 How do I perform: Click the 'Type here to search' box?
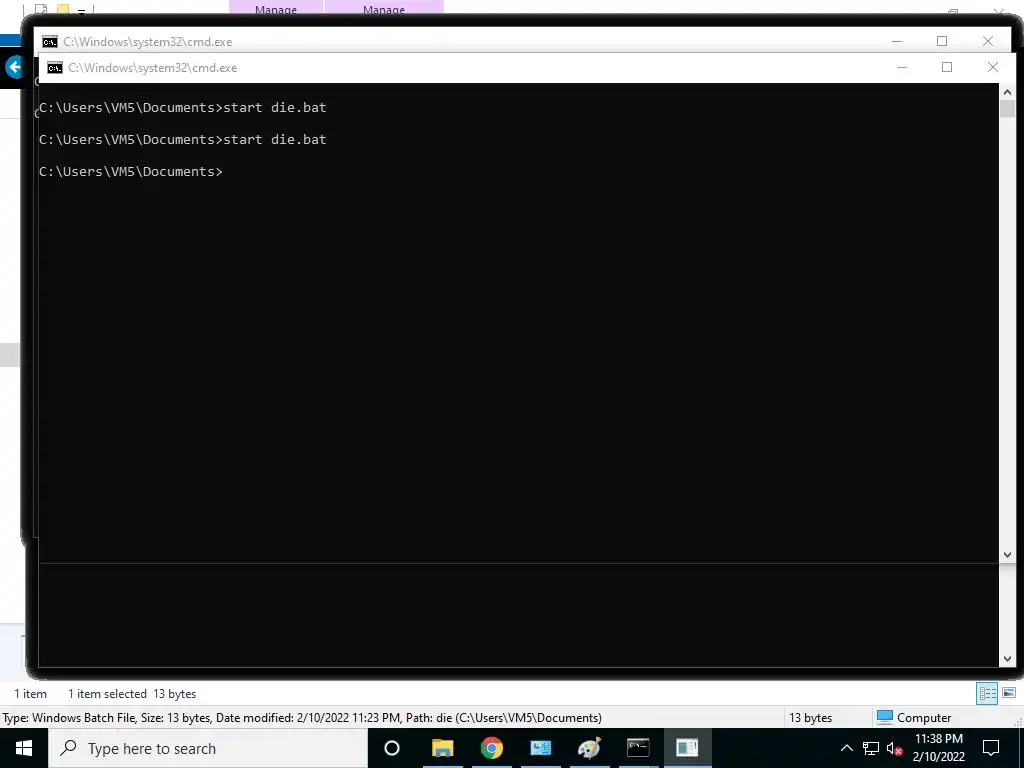pos(208,748)
